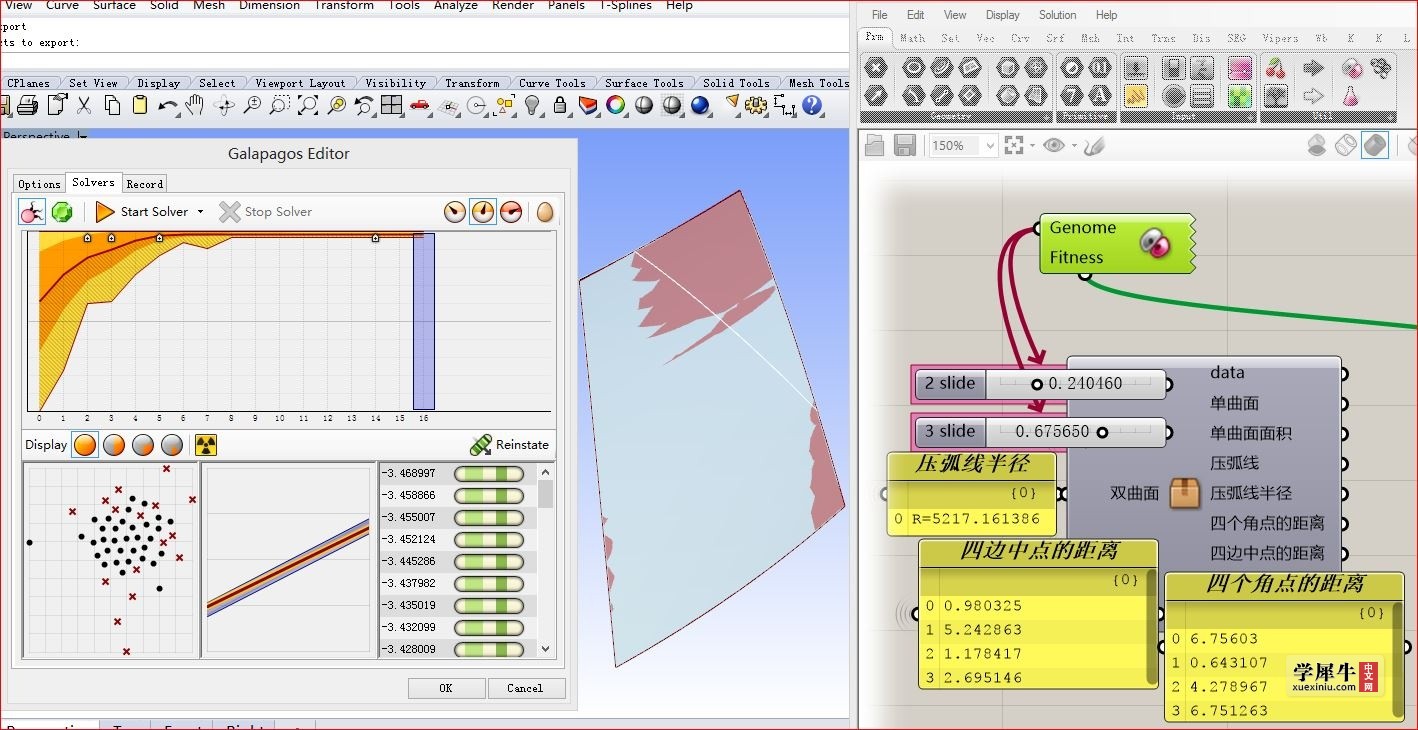Open Grasshopper Solution menu
The height and width of the screenshot is (730, 1418).
point(1057,15)
